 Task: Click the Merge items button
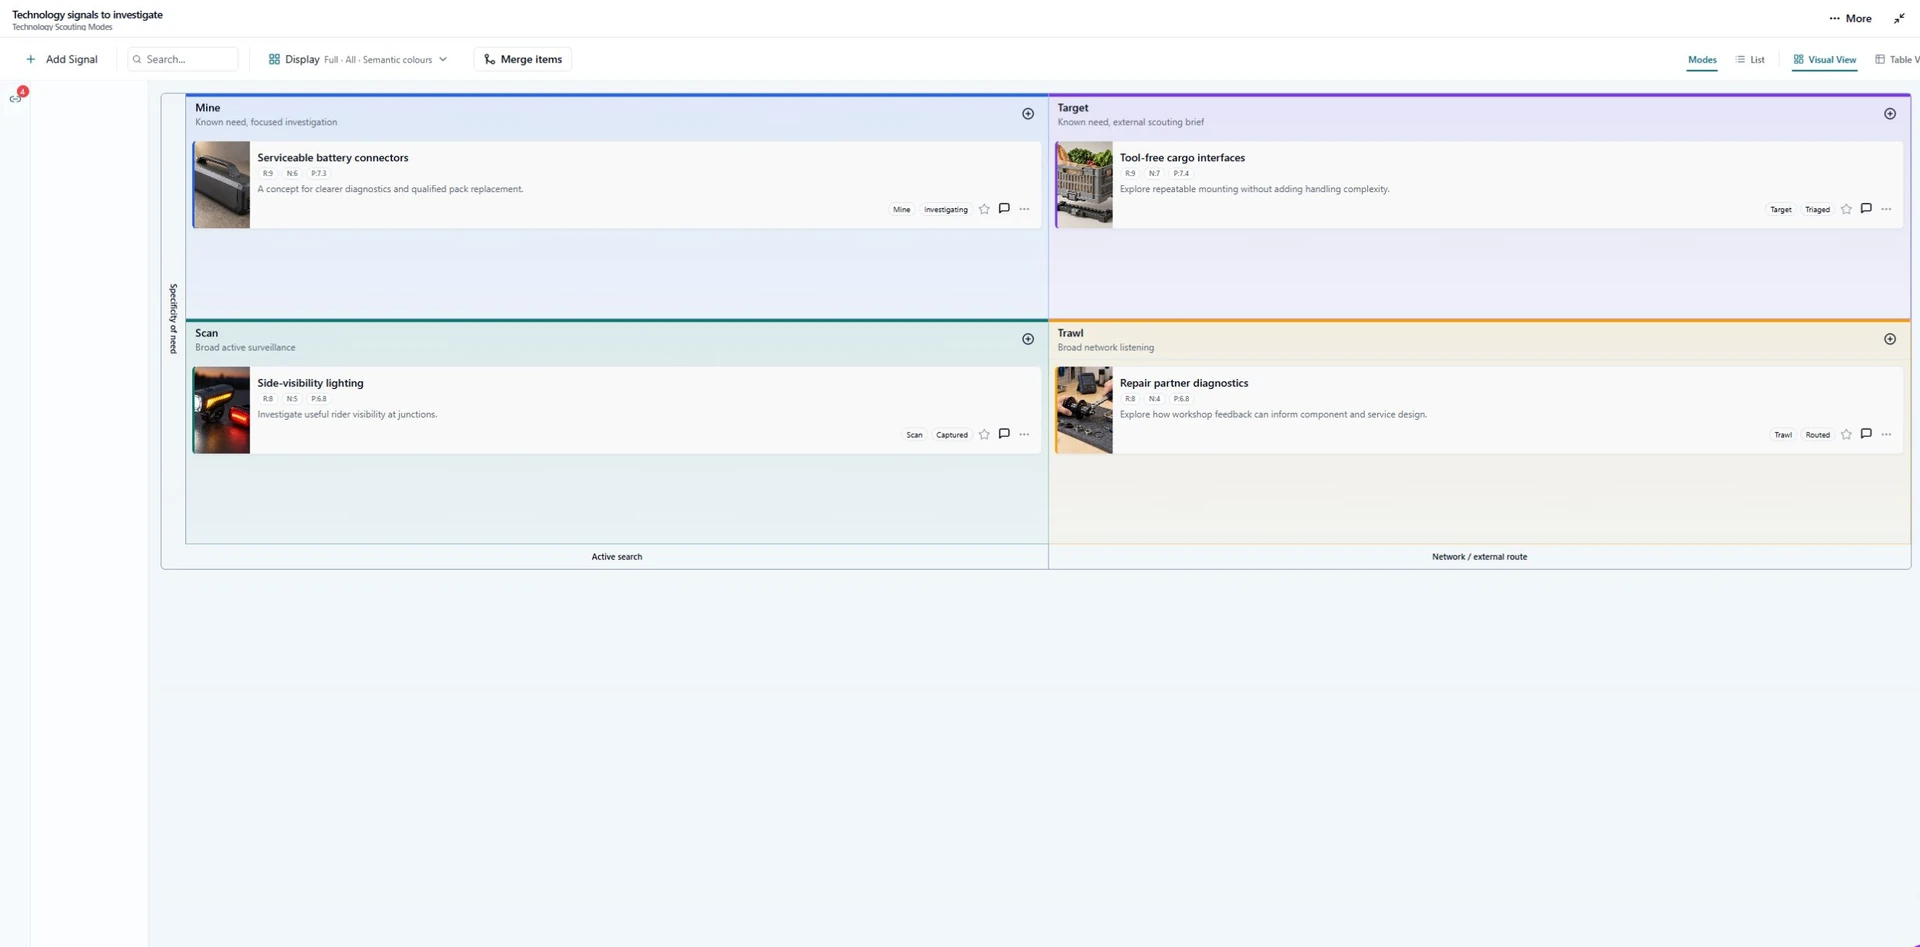523,59
